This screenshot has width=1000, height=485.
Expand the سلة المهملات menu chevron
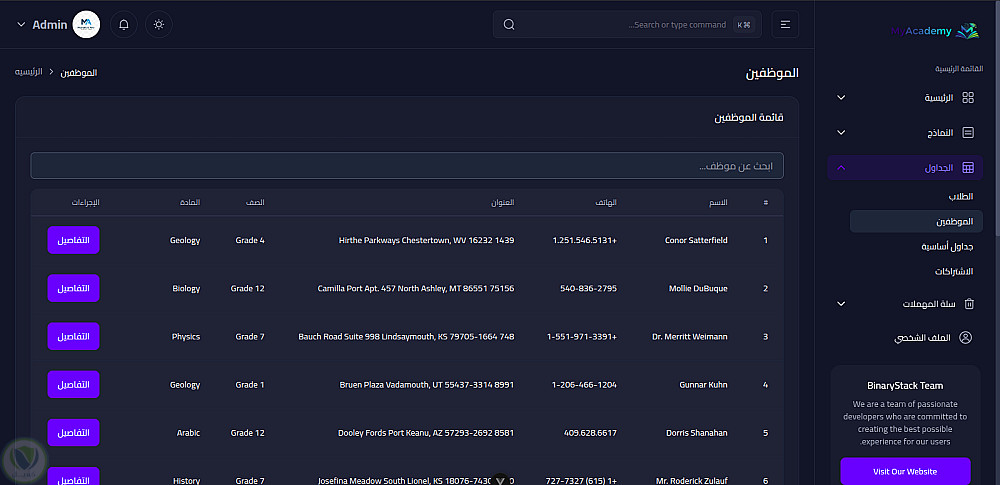click(841, 304)
